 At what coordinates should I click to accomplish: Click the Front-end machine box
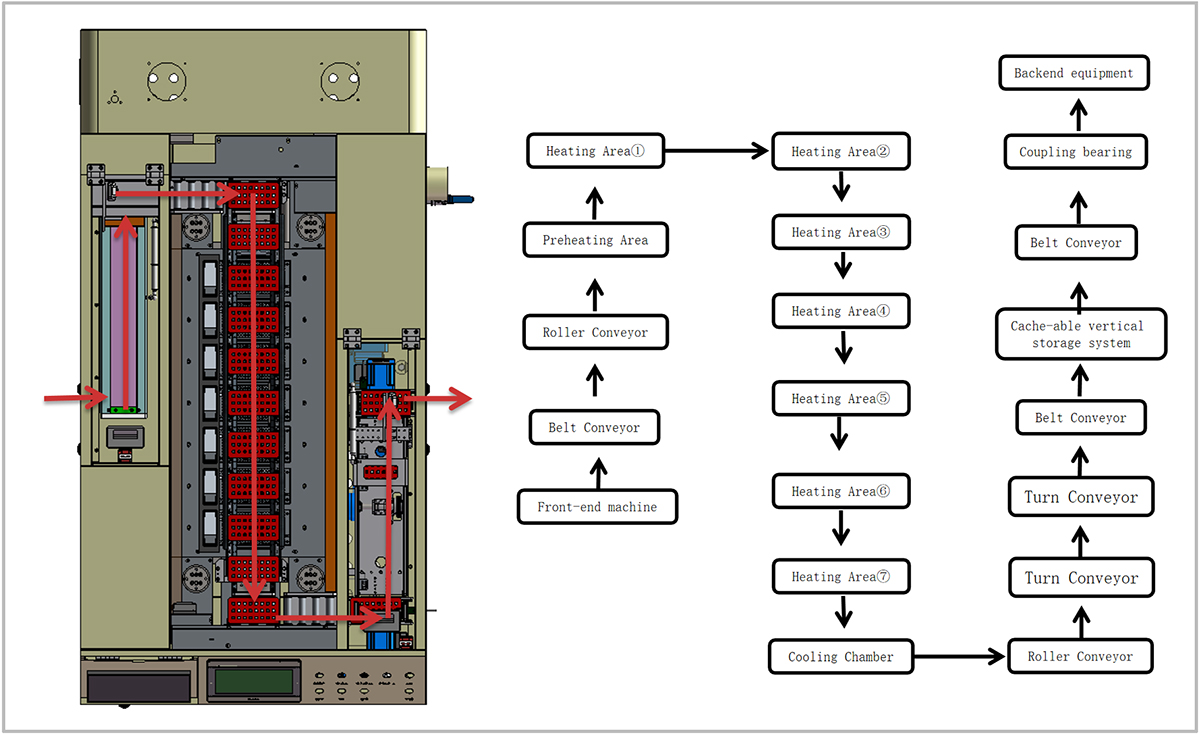tap(597, 507)
